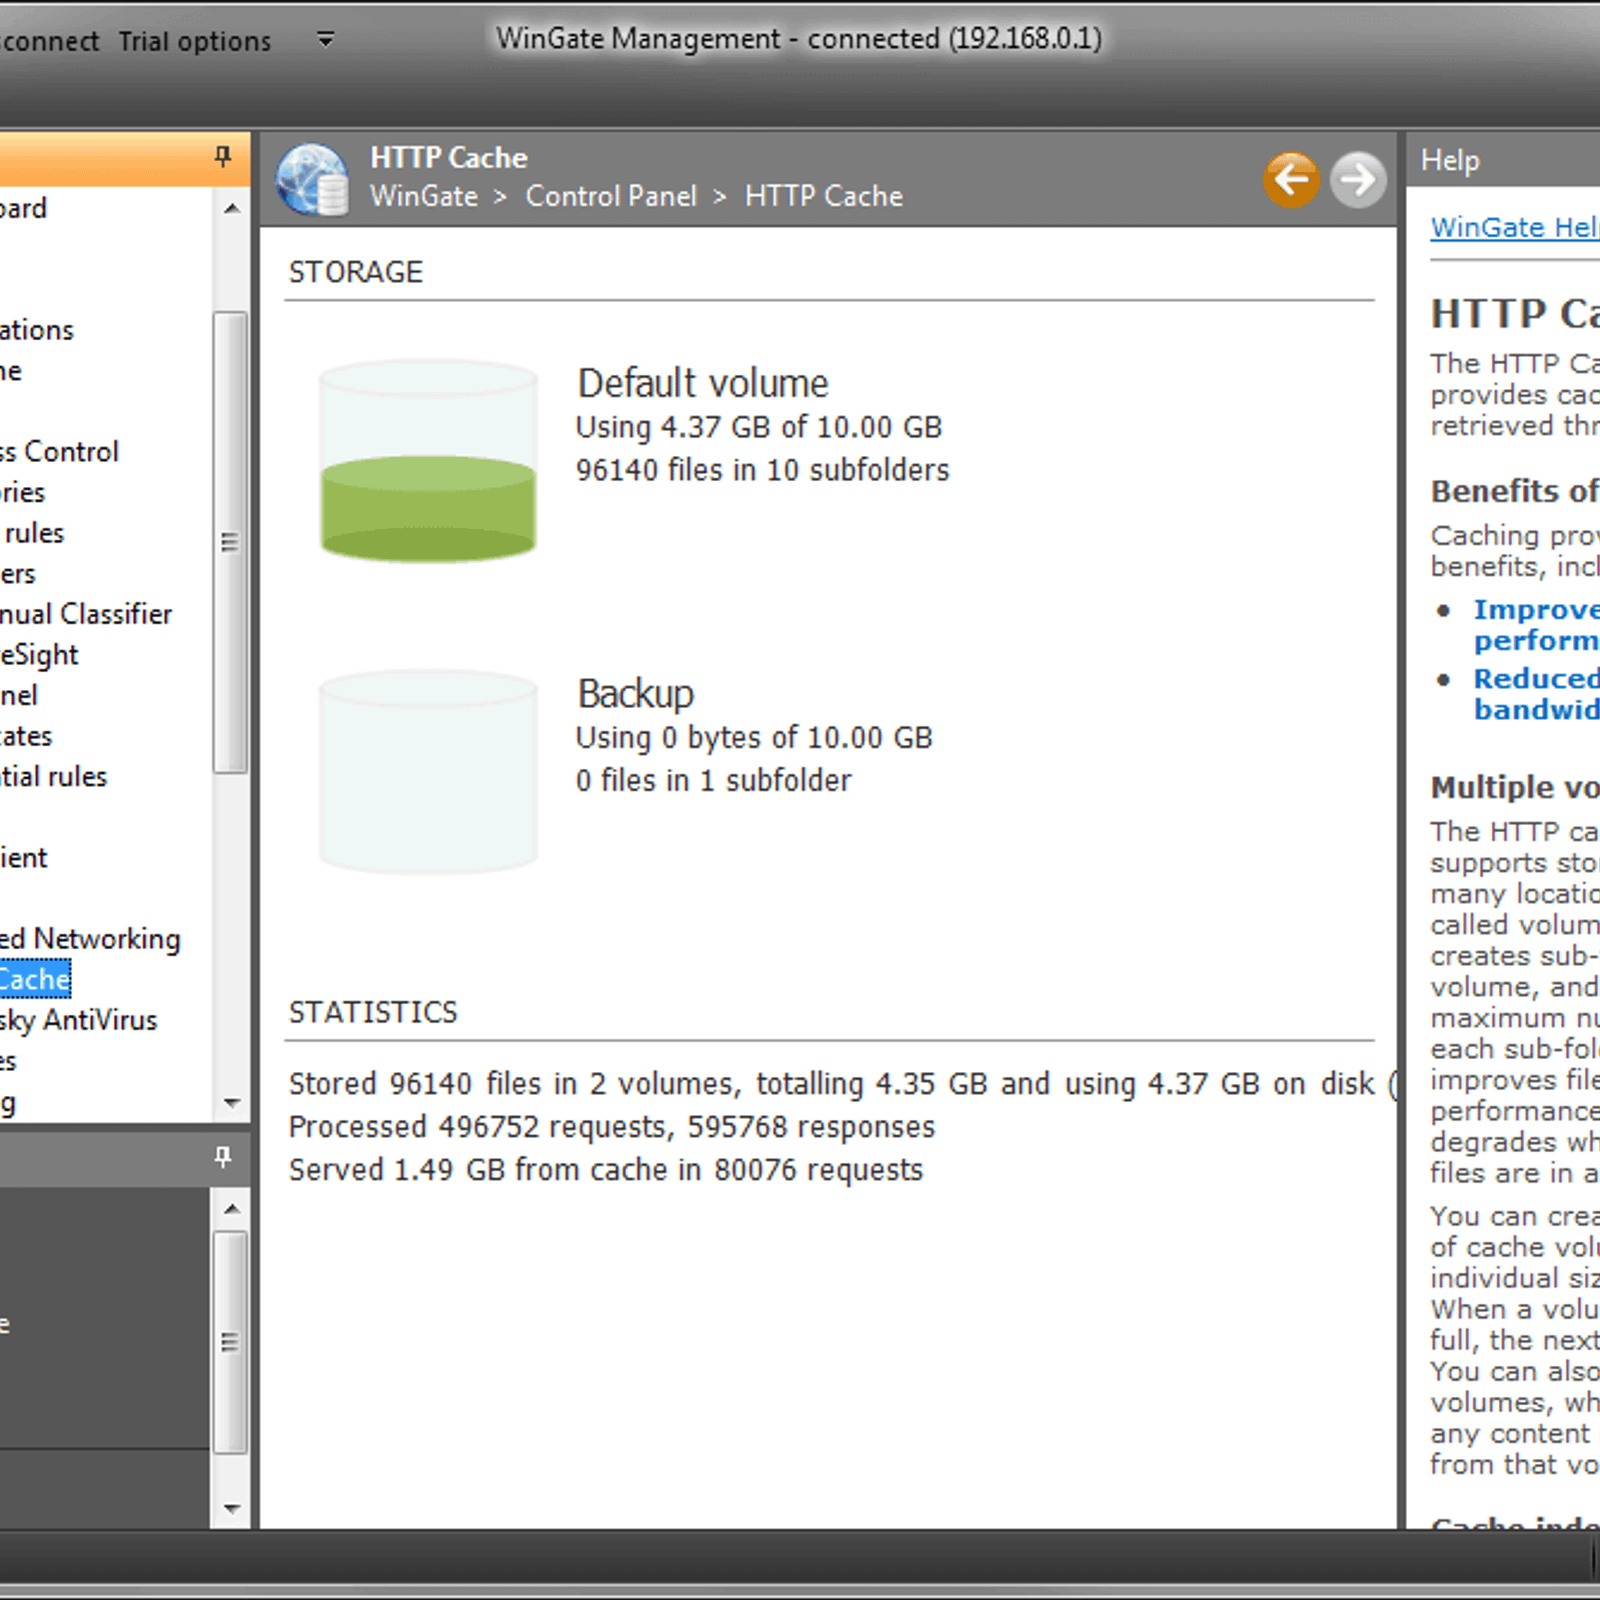Click the HTTP Cache page title

(449, 158)
